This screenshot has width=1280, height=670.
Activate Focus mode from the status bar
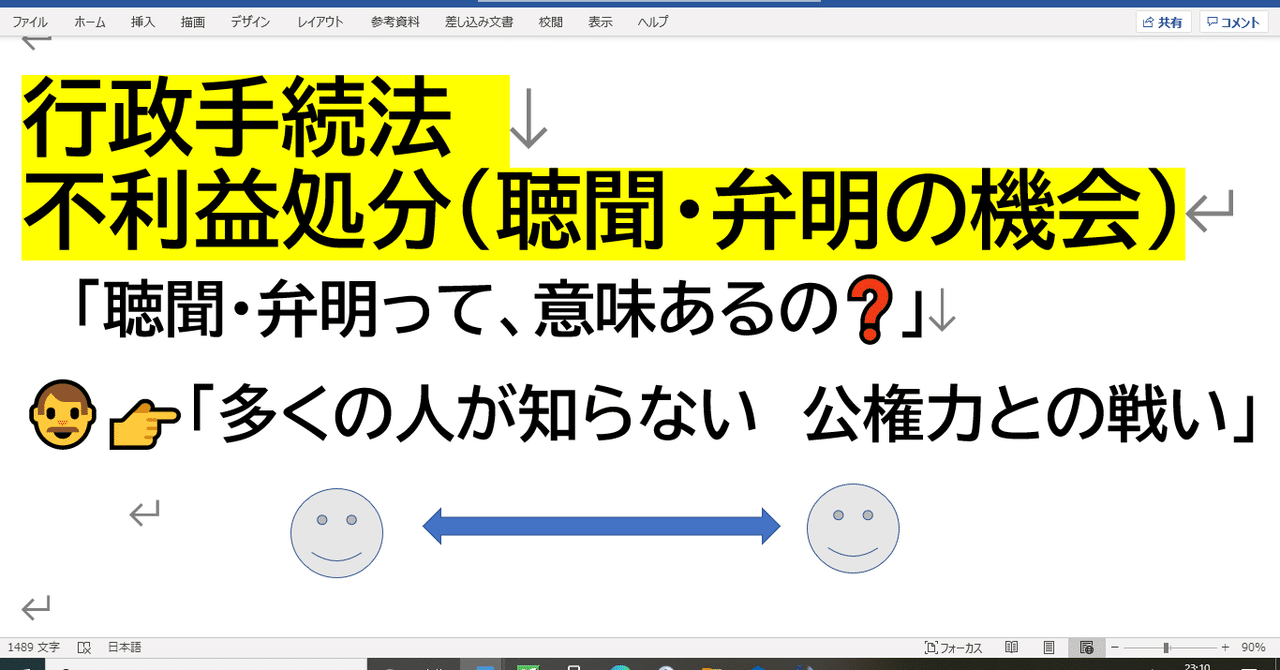click(955, 647)
